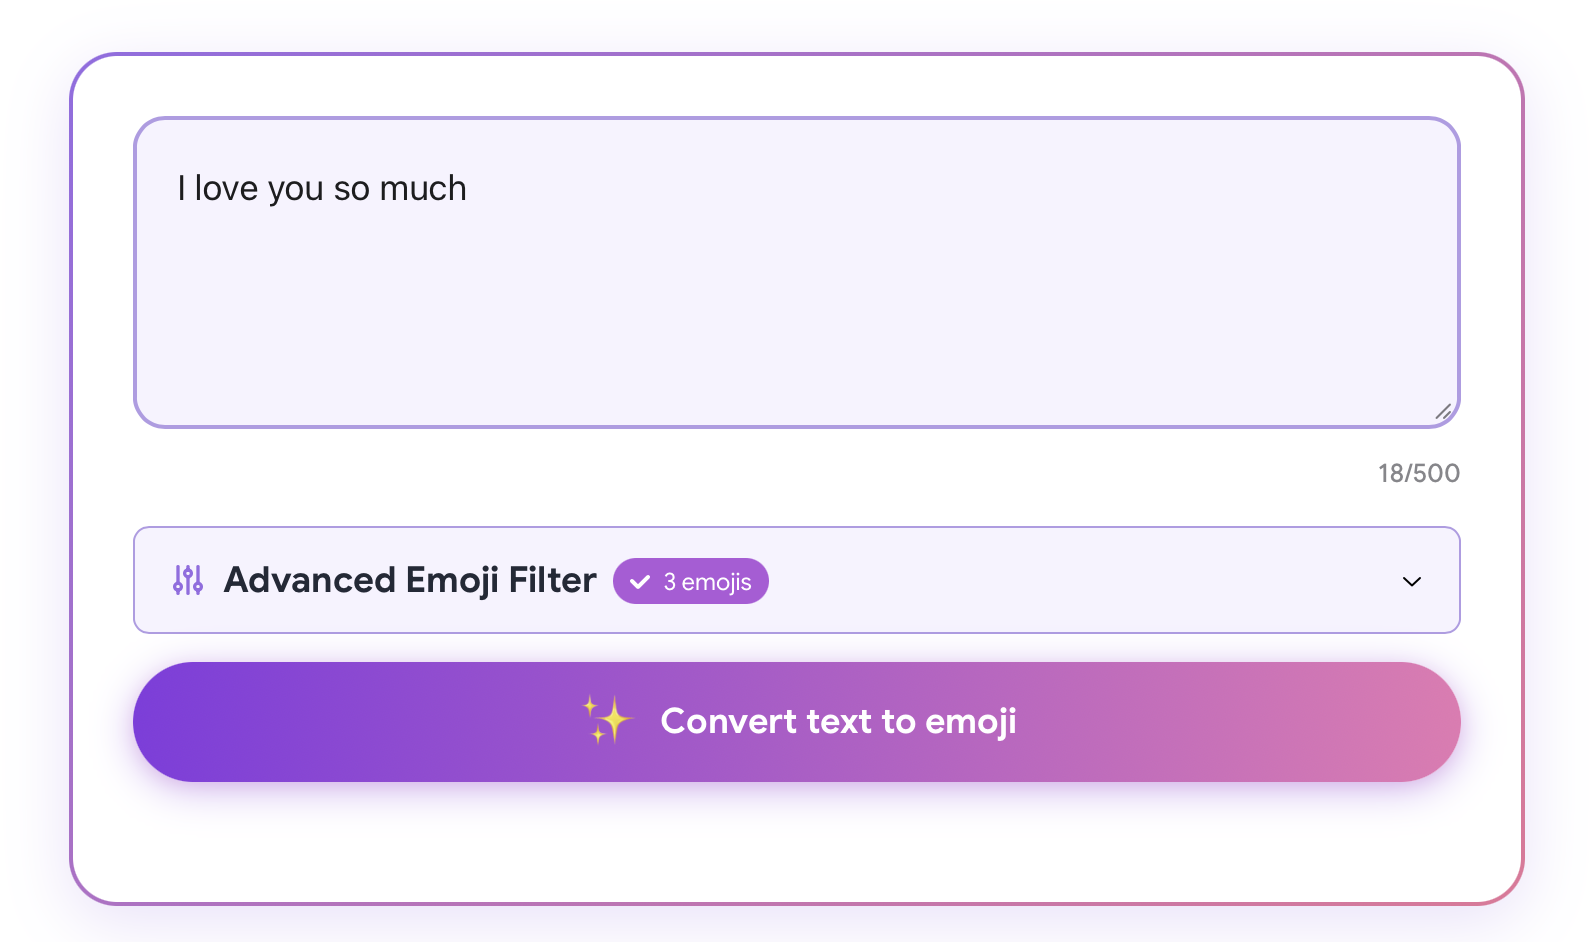Expand the filter panel with the chevron arrow
Image resolution: width=1590 pixels, height=942 pixels.
point(1412,581)
